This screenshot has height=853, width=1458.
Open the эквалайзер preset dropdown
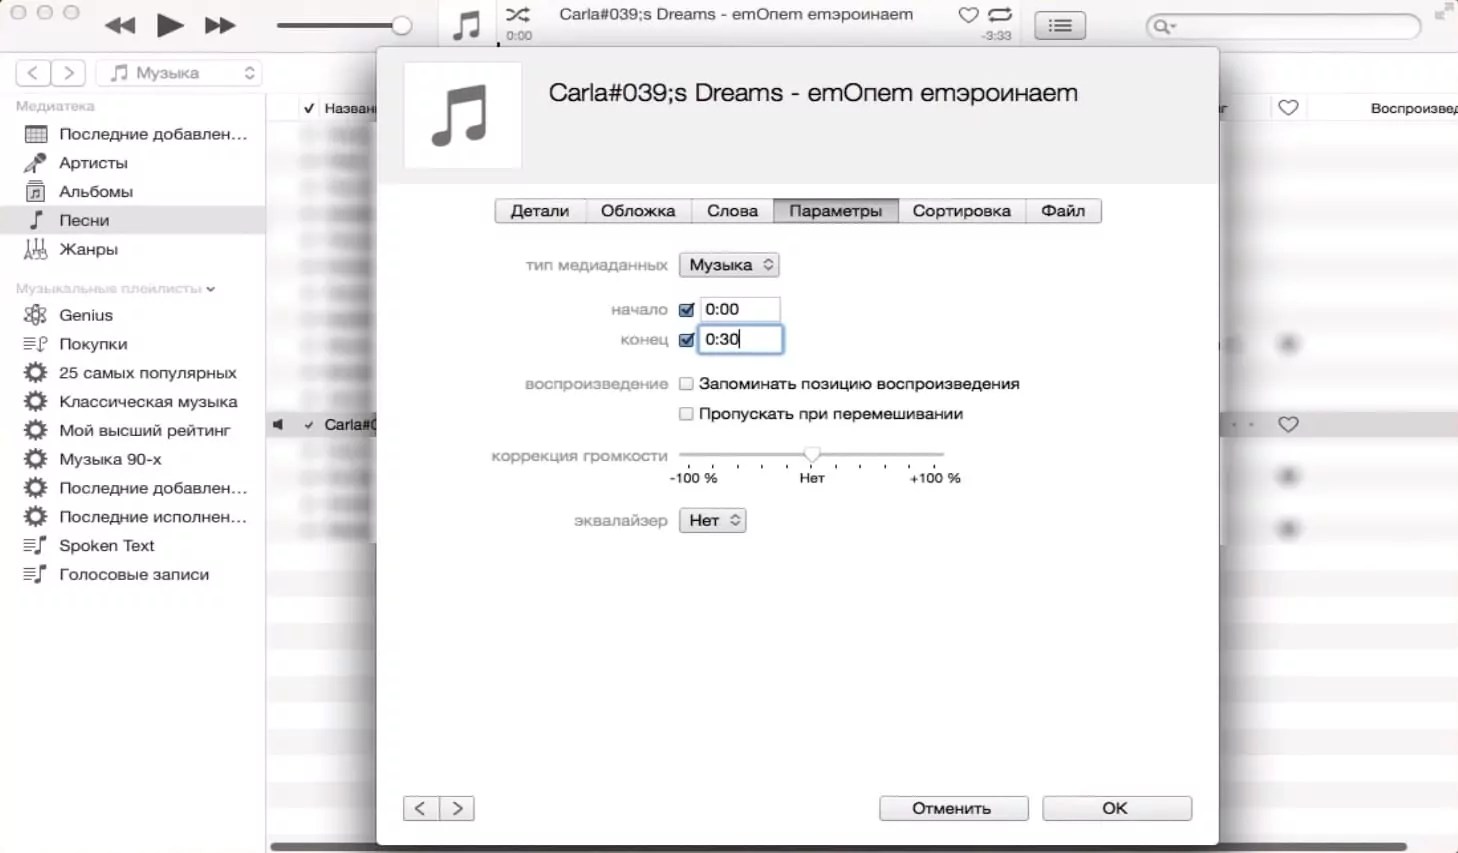[x=713, y=521]
